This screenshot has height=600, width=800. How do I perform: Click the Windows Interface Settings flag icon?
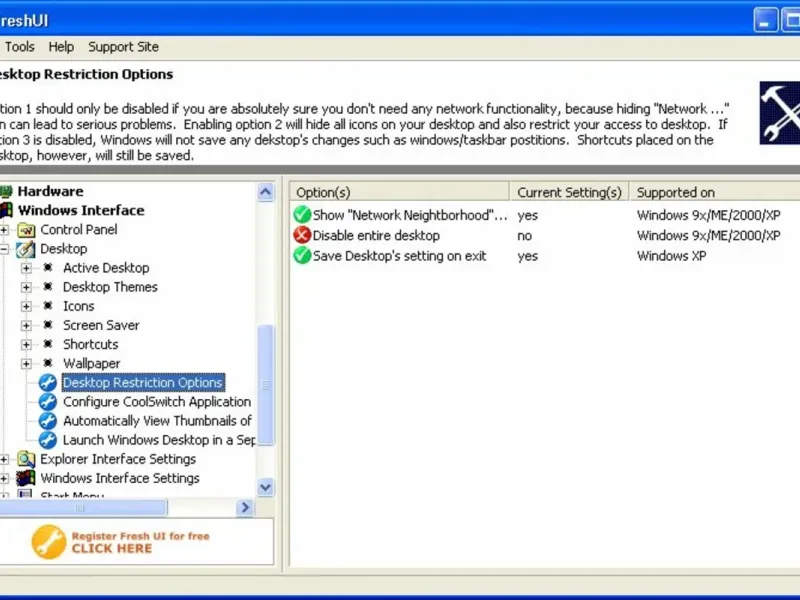click(26, 478)
